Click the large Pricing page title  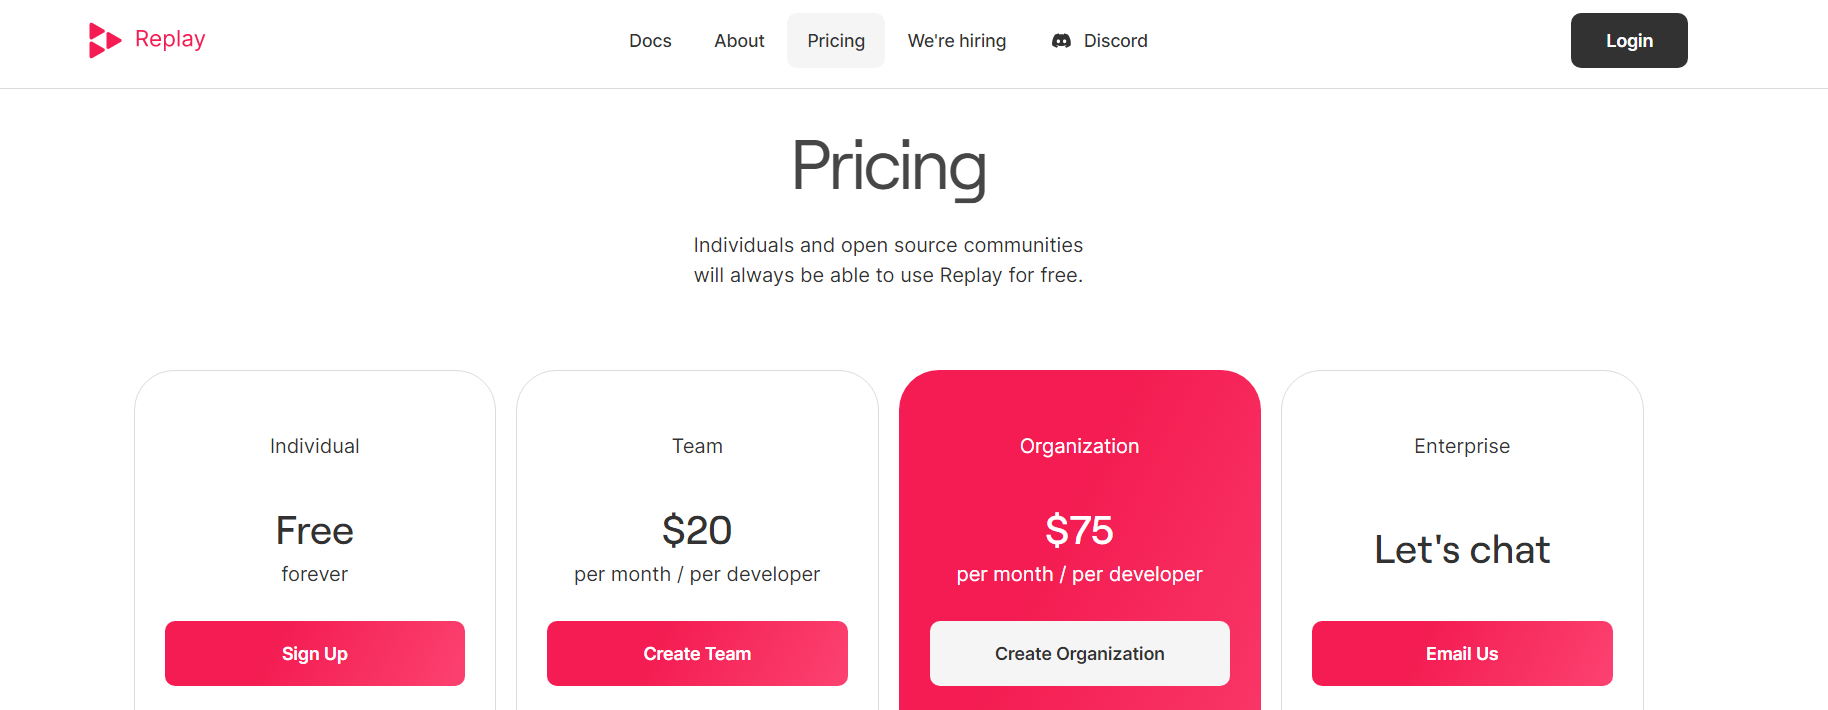(x=889, y=168)
